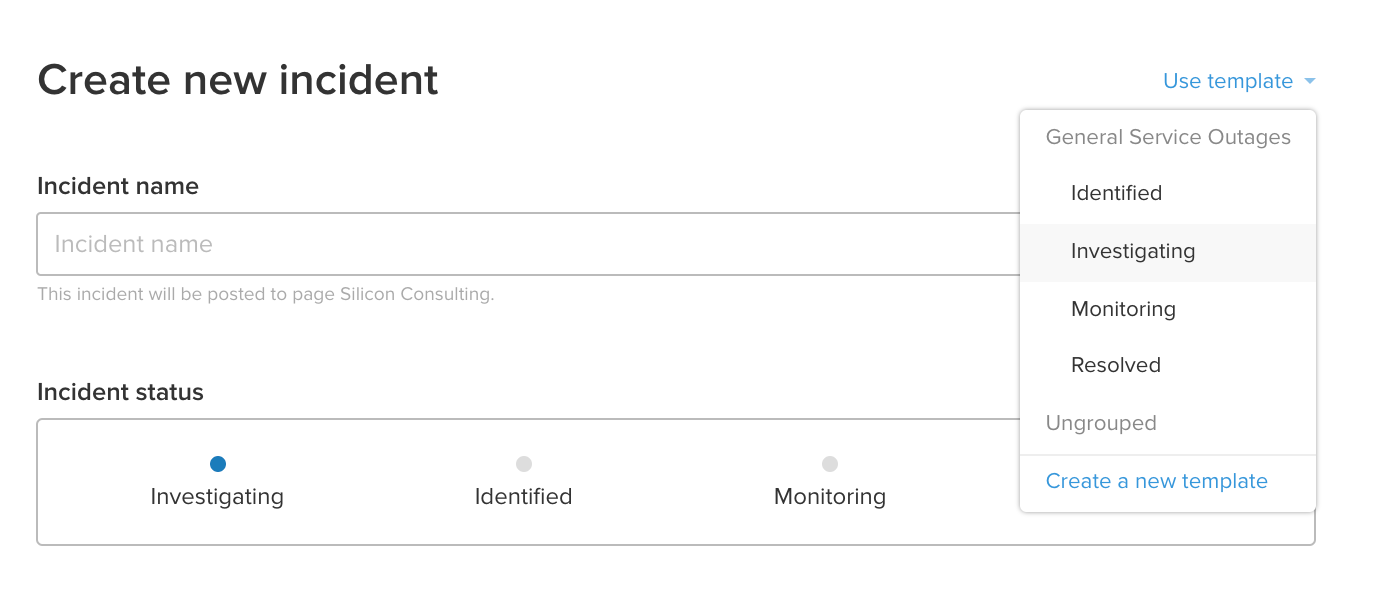Choose the Investigating template
The image size is (1376, 608).
tap(1133, 251)
